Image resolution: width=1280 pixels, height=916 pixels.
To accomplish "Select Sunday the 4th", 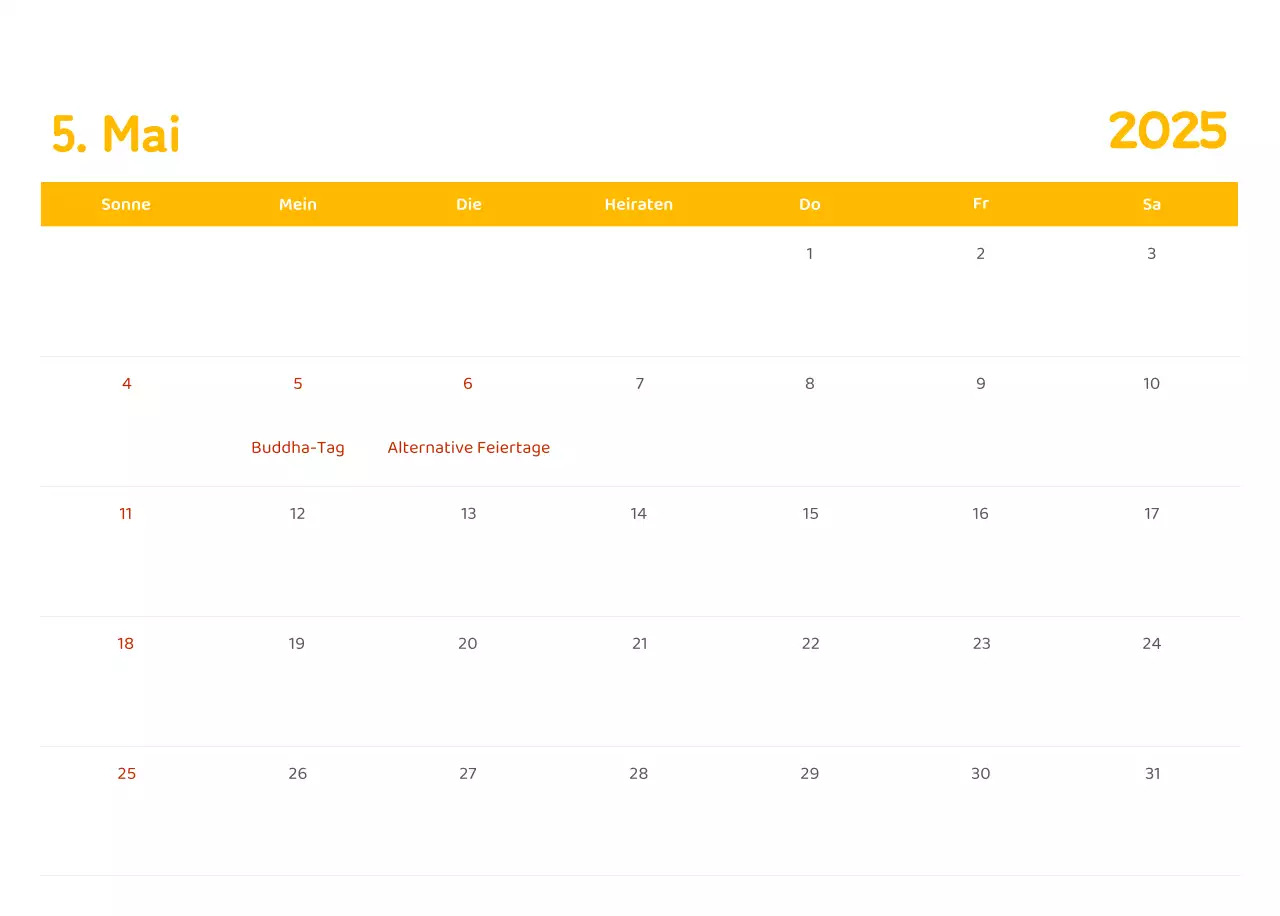I will click(x=126, y=383).
